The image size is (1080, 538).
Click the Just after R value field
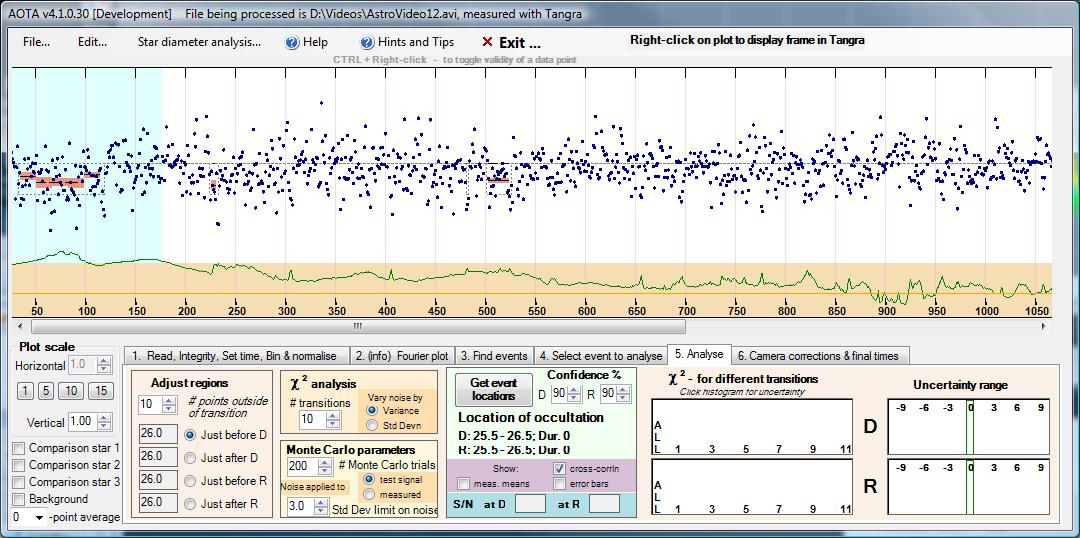[x=158, y=503]
